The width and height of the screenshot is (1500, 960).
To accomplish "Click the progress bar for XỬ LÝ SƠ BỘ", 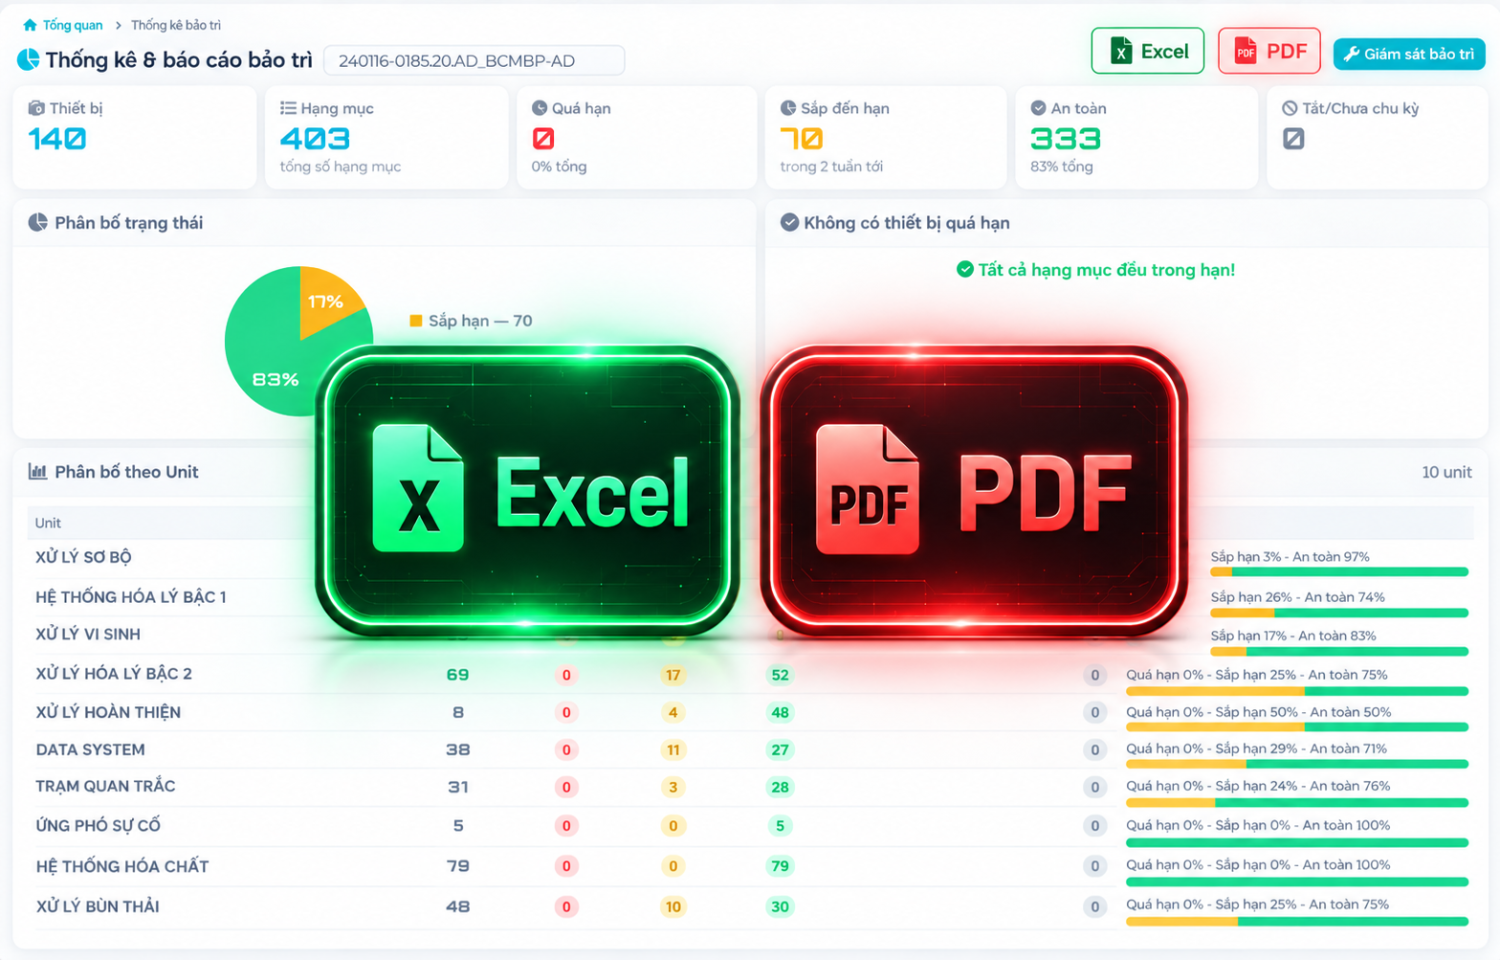I will tap(1339, 572).
